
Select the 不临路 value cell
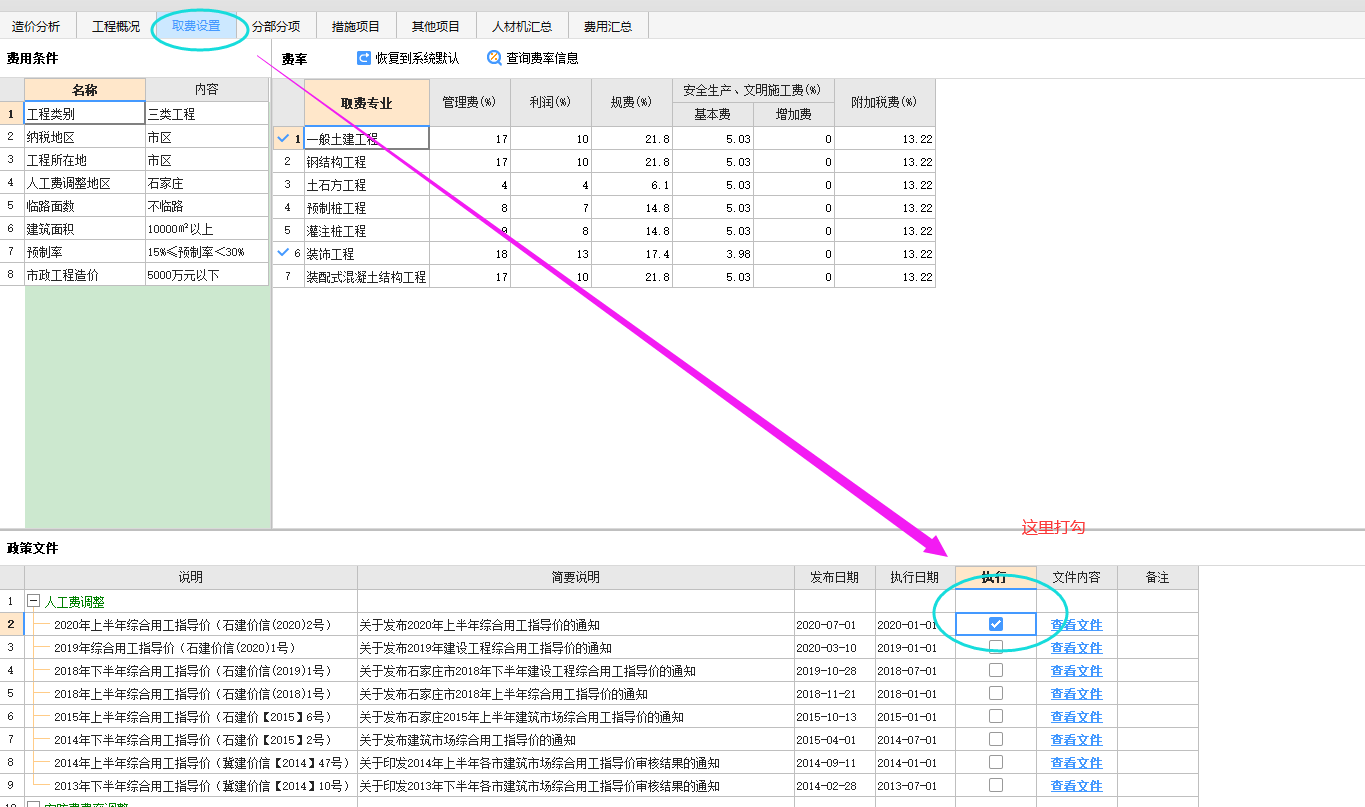tap(207, 206)
